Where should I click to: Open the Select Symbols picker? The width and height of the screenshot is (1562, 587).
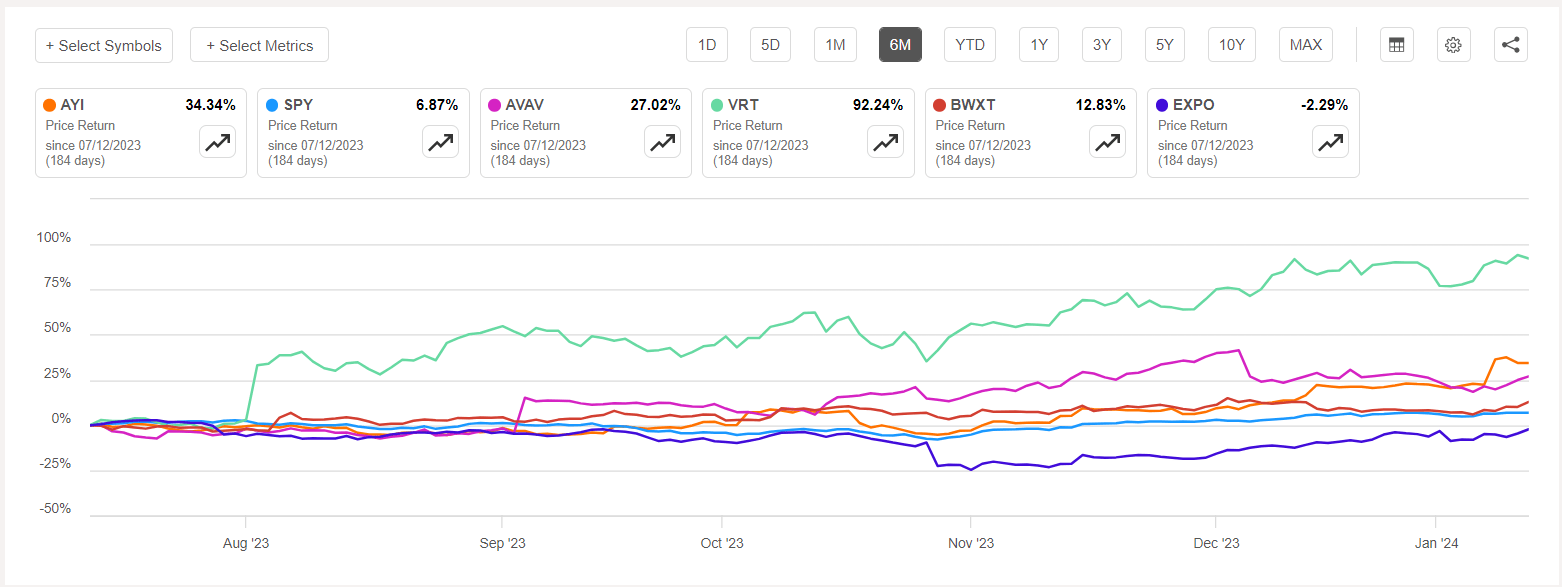(104, 45)
